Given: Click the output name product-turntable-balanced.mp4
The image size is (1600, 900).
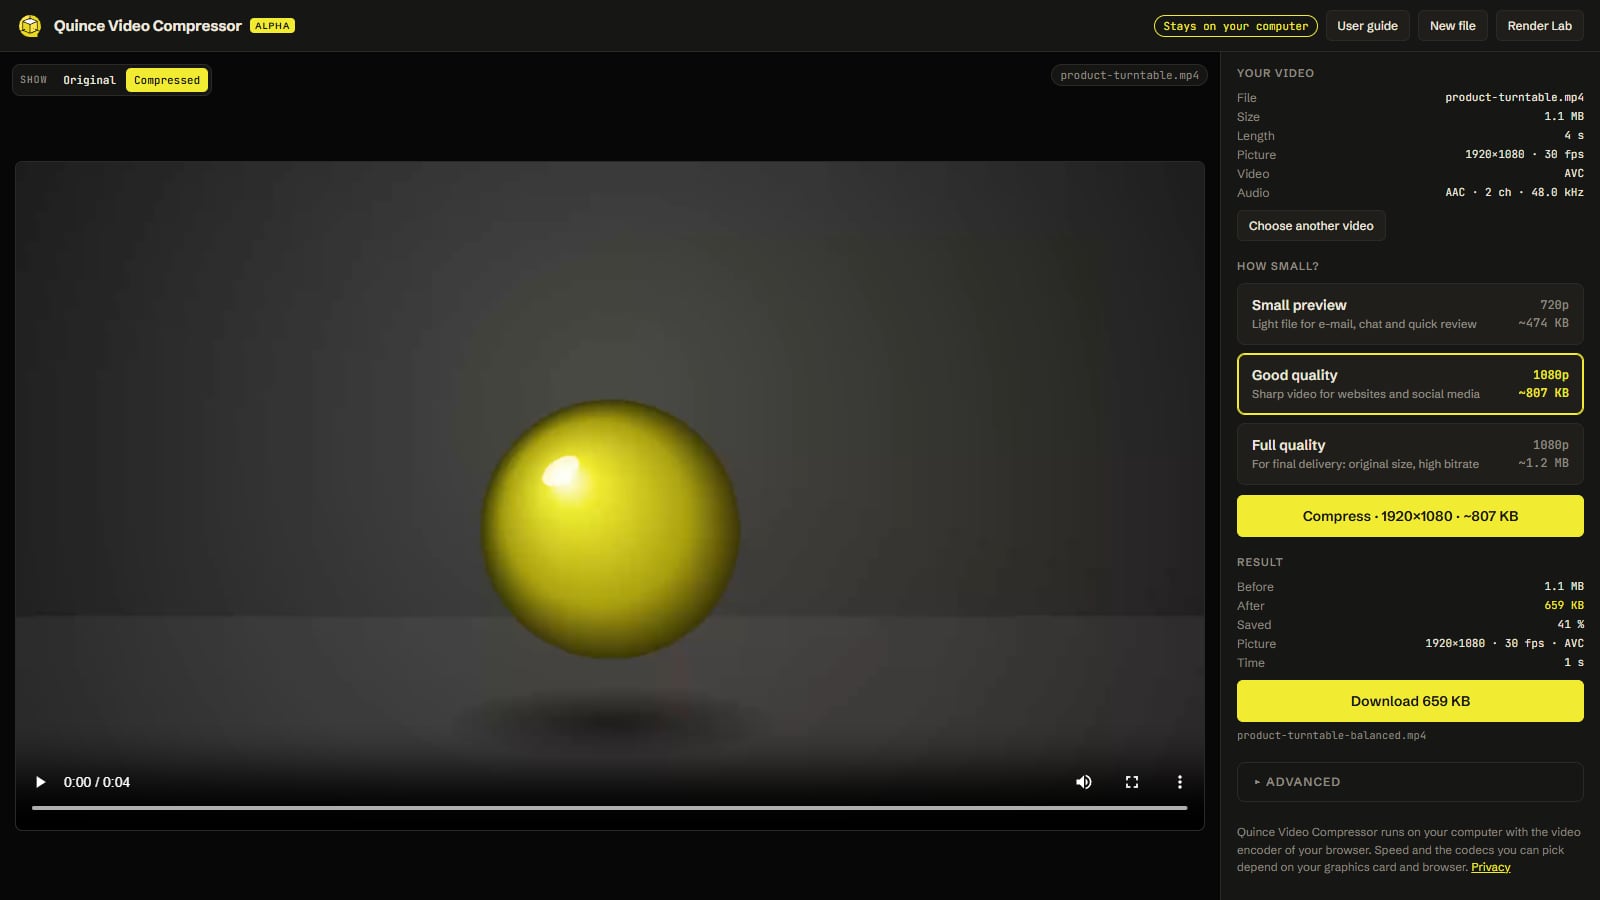Looking at the screenshot, I should 1331,735.
